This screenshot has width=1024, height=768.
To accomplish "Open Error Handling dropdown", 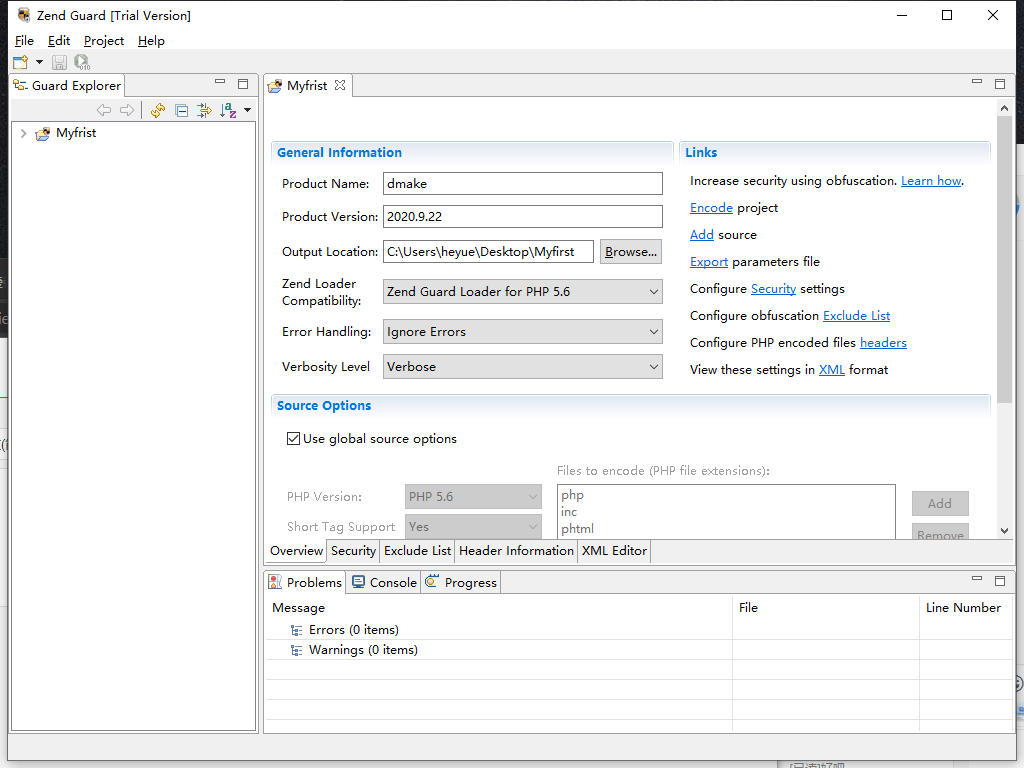I will (522, 332).
